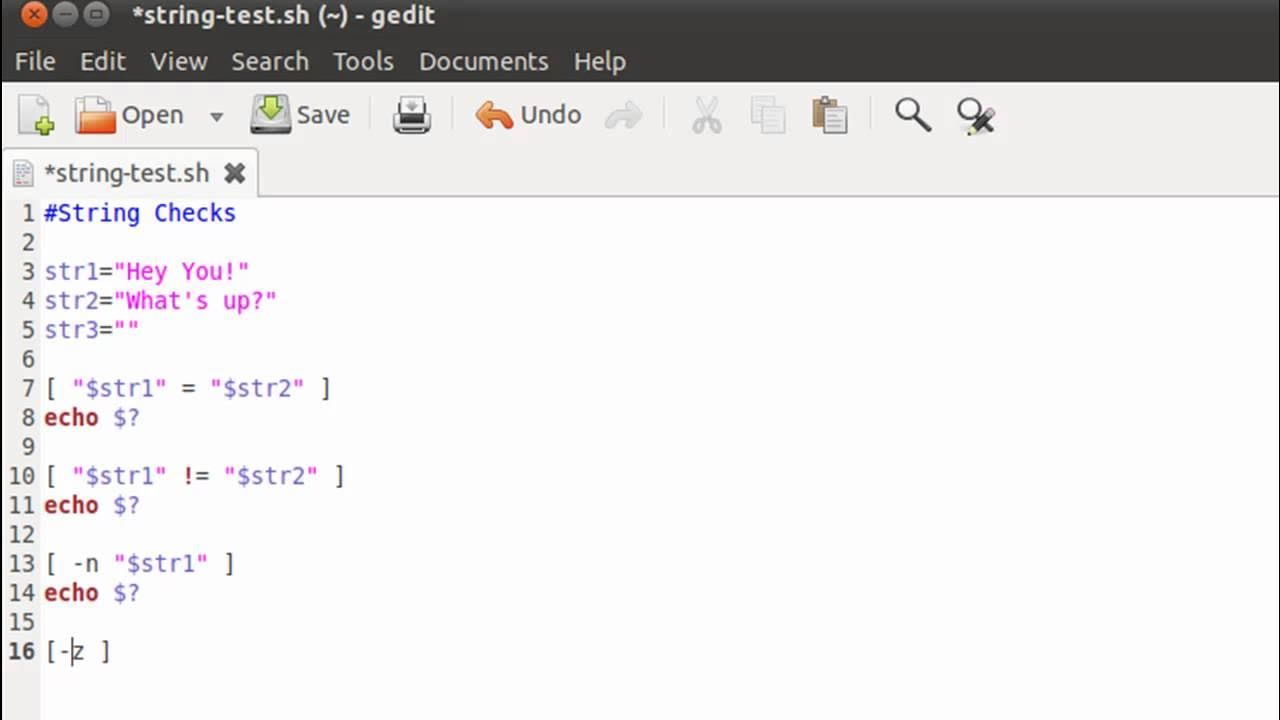This screenshot has height=720, width=1280.
Task: Click the Redo arrow icon
Action: point(624,116)
